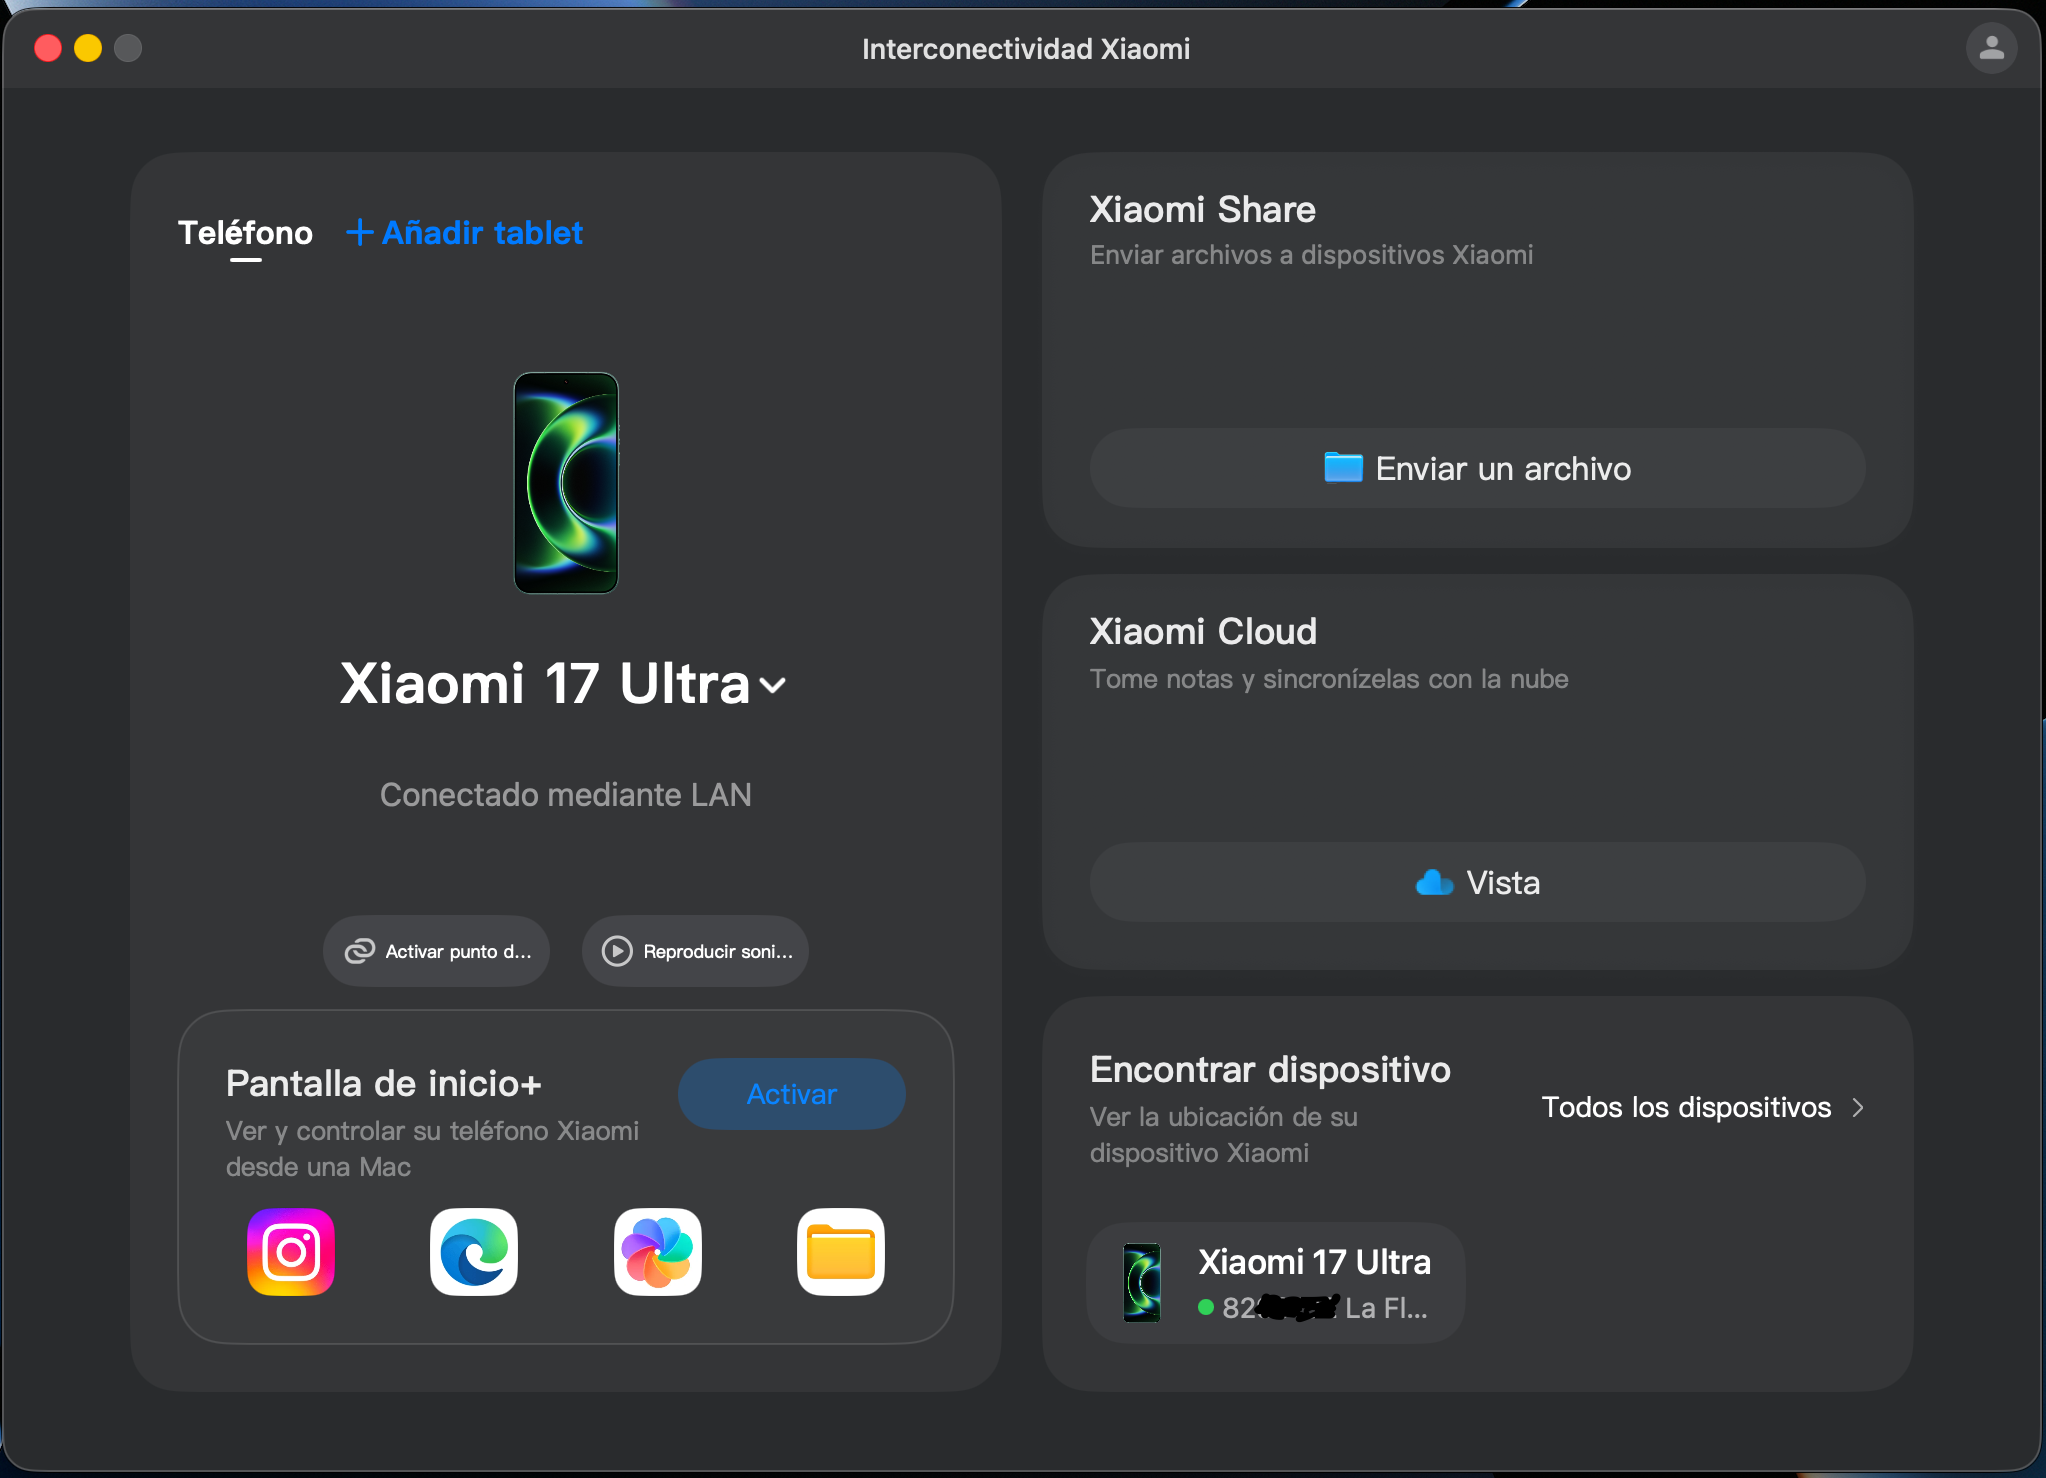Open the colorful Gallery app icon
Image resolution: width=2046 pixels, height=1478 pixels.
click(x=657, y=1252)
